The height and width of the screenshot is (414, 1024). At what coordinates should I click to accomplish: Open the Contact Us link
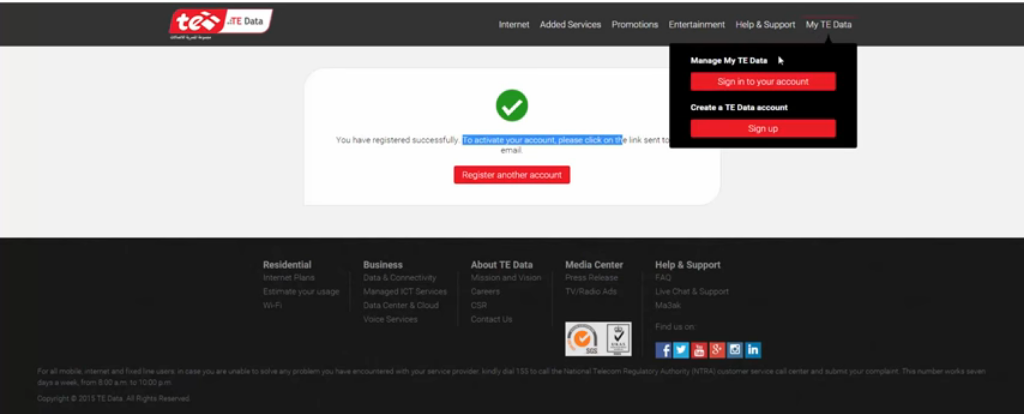tap(492, 319)
